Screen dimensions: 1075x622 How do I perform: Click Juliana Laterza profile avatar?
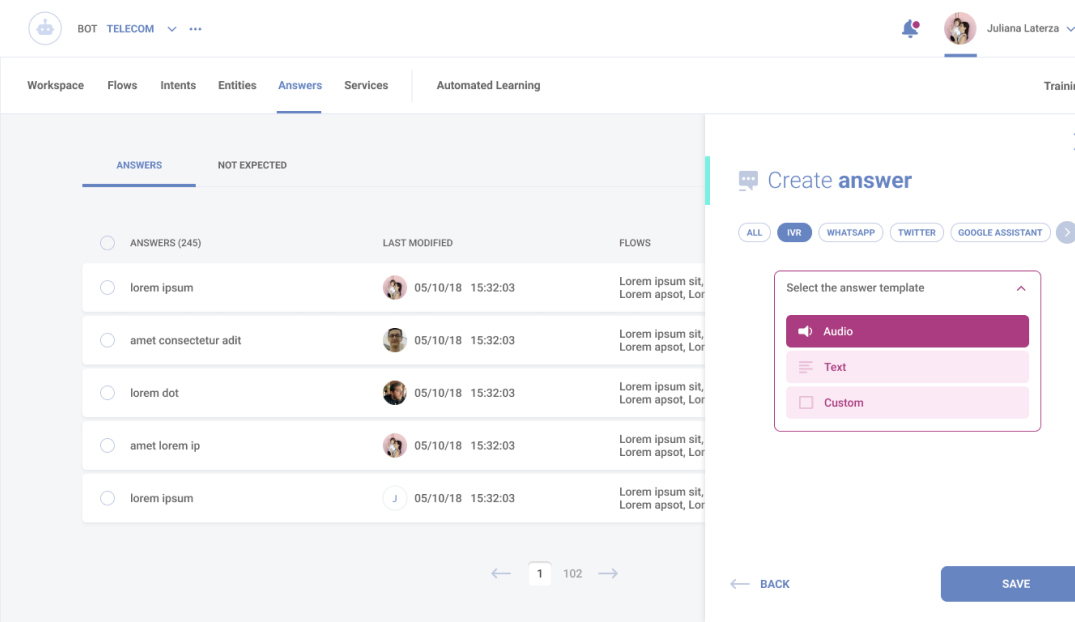pos(960,29)
